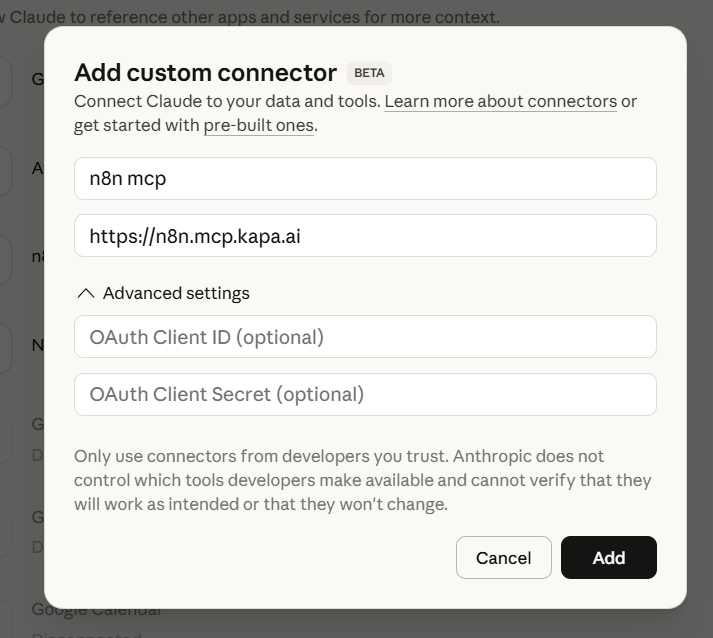
Task: Open the Learn more about connectors link
Action: coord(500,101)
